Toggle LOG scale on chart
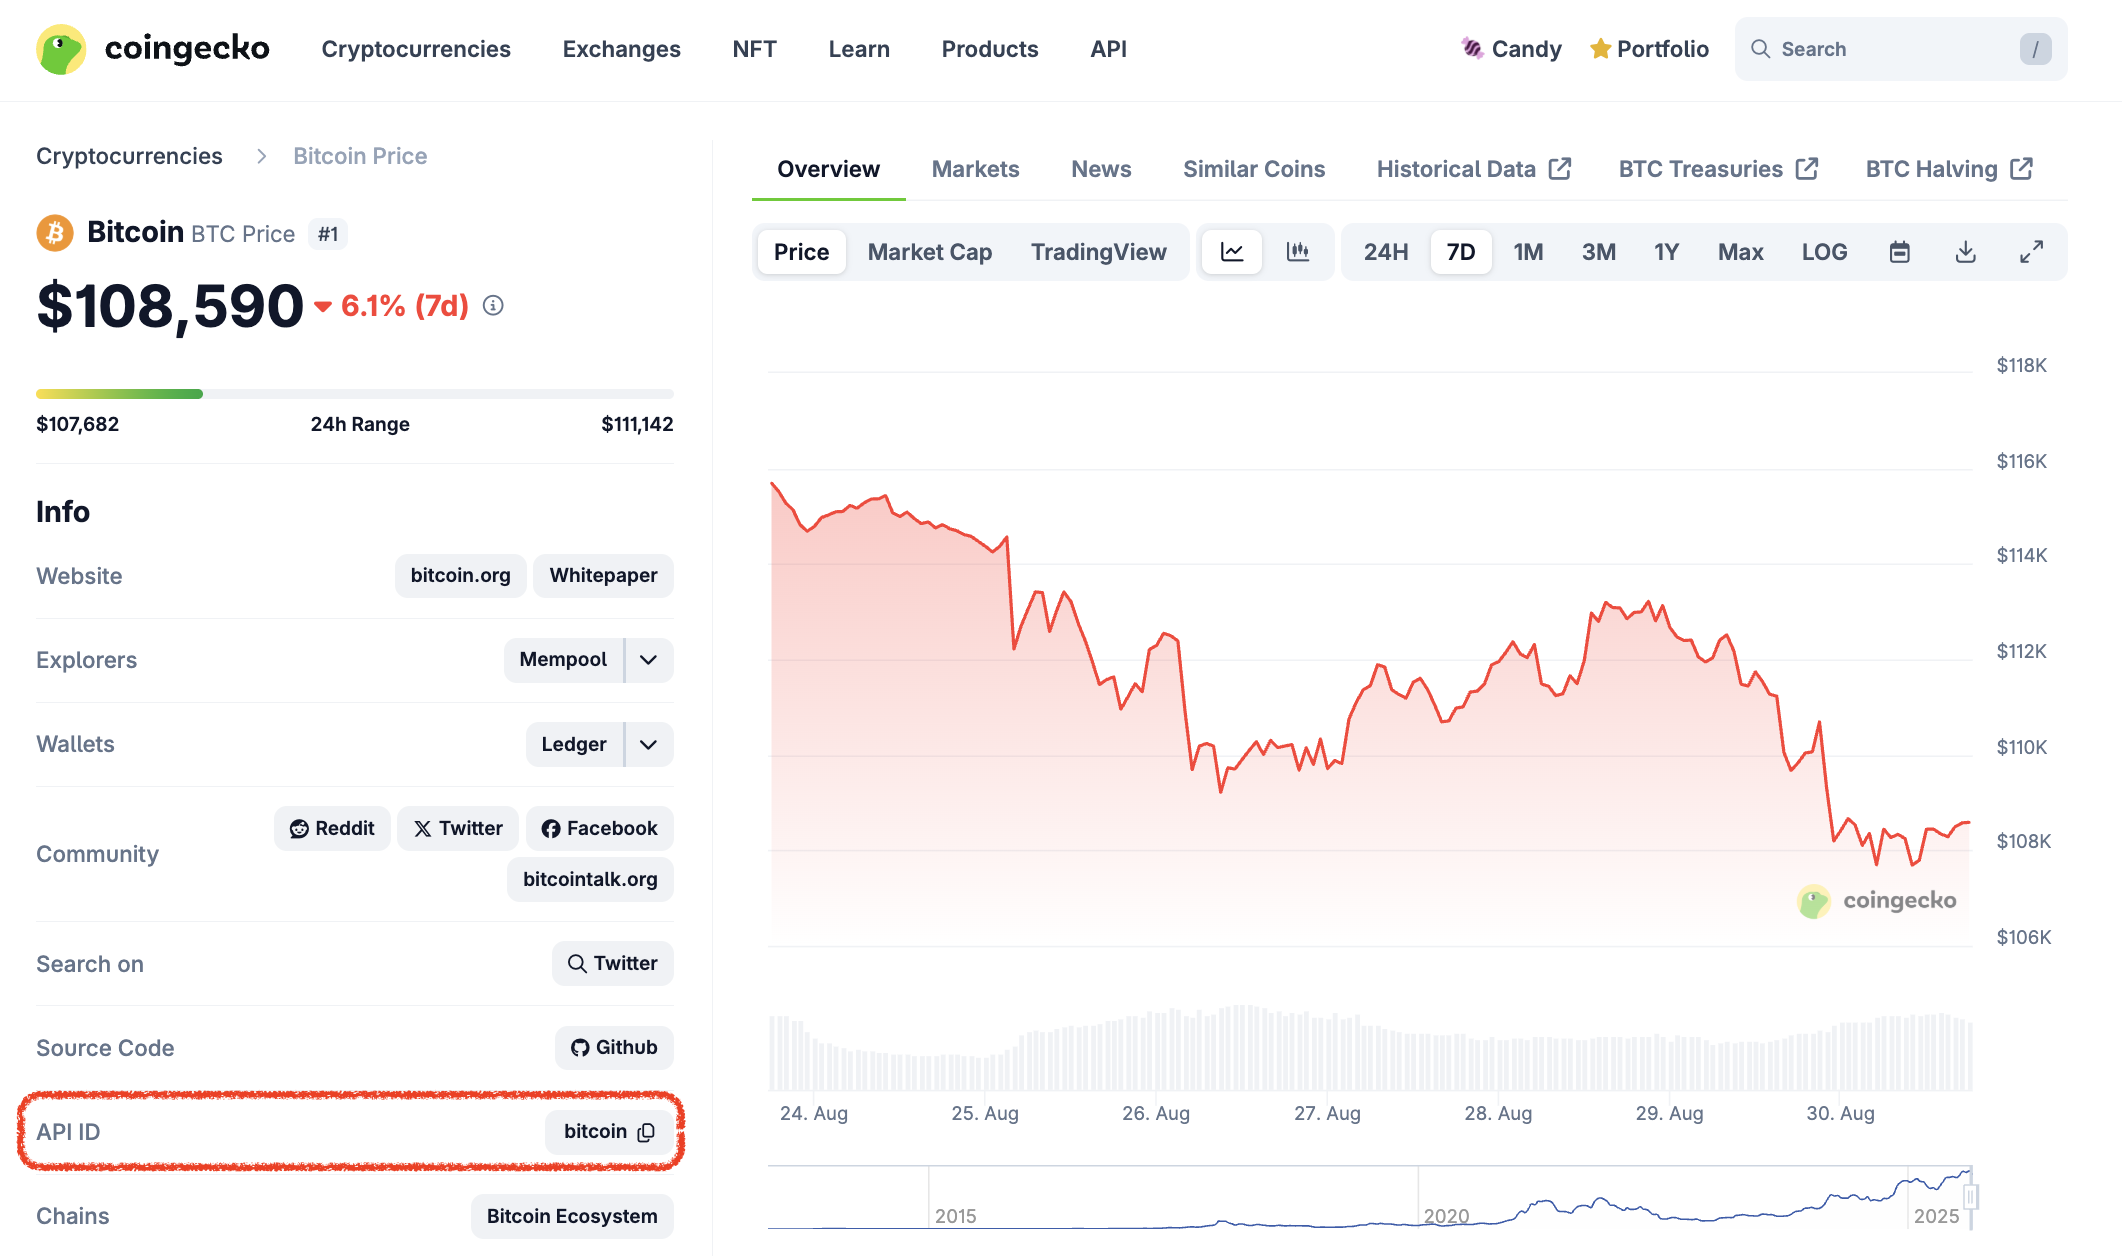Viewport: 2122px width, 1256px height. 1824,252
